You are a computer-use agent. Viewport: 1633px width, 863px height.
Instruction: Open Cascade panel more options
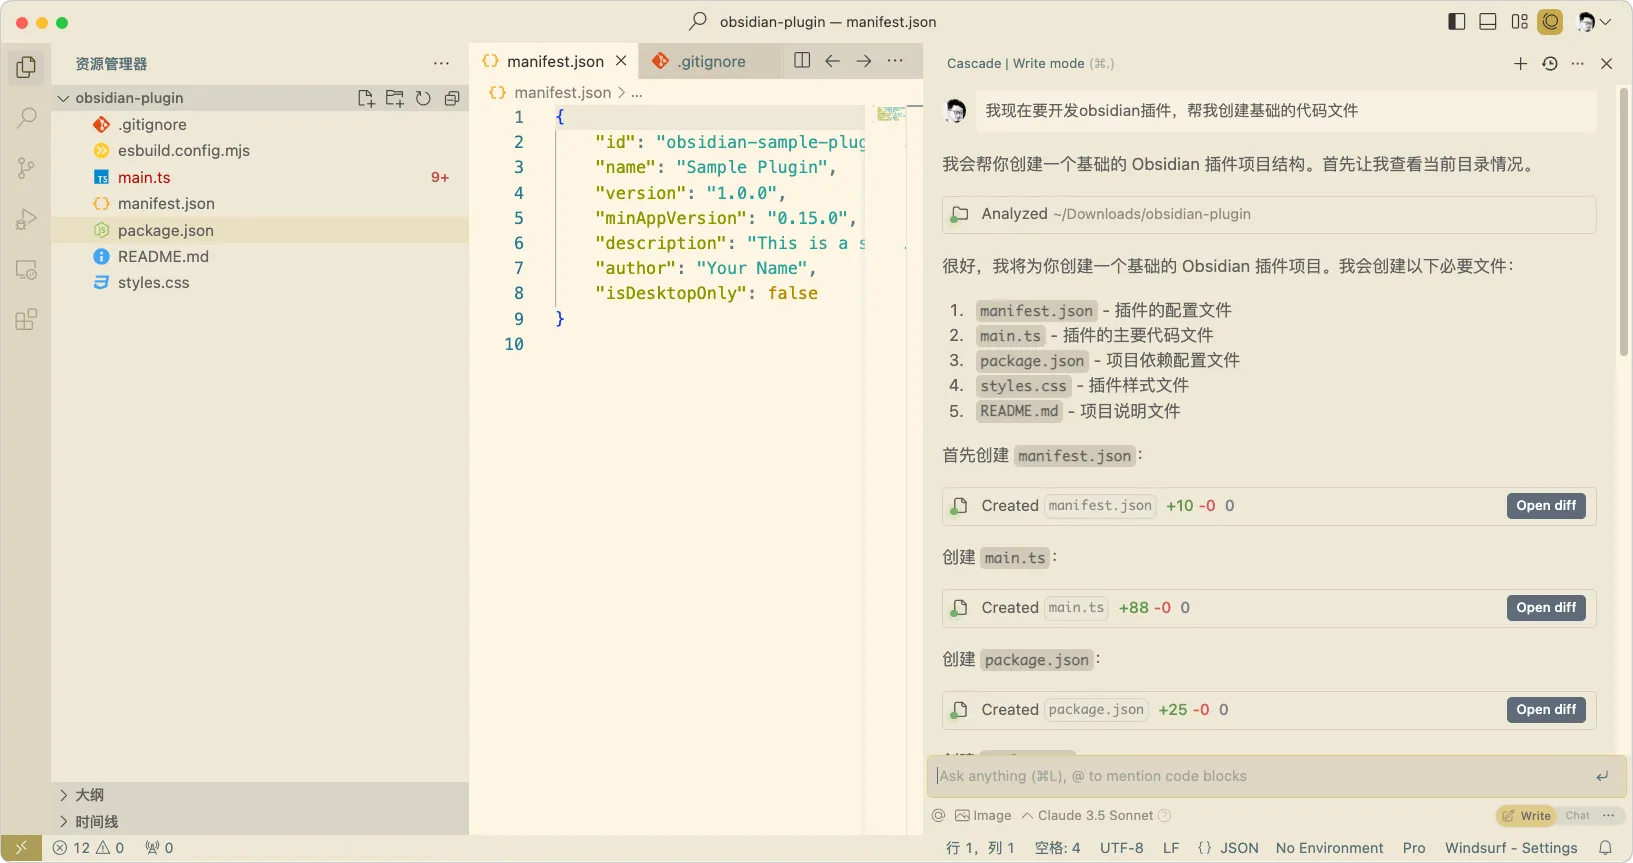pos(1578,63)
